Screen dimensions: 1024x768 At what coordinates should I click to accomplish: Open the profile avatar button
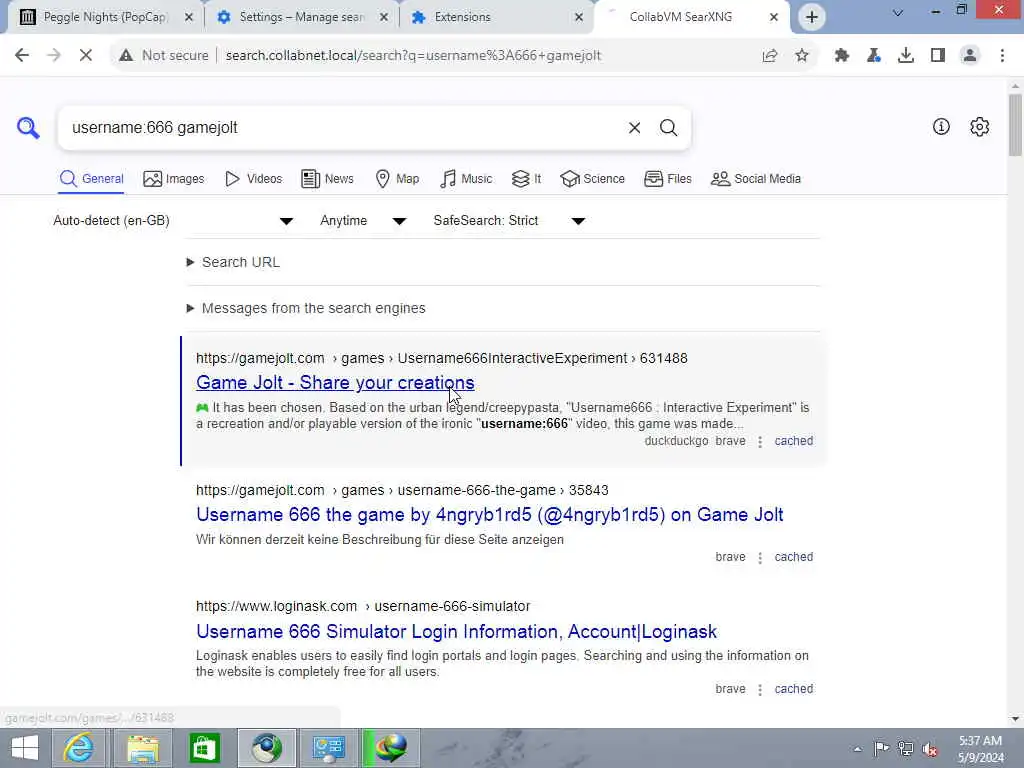970,56
